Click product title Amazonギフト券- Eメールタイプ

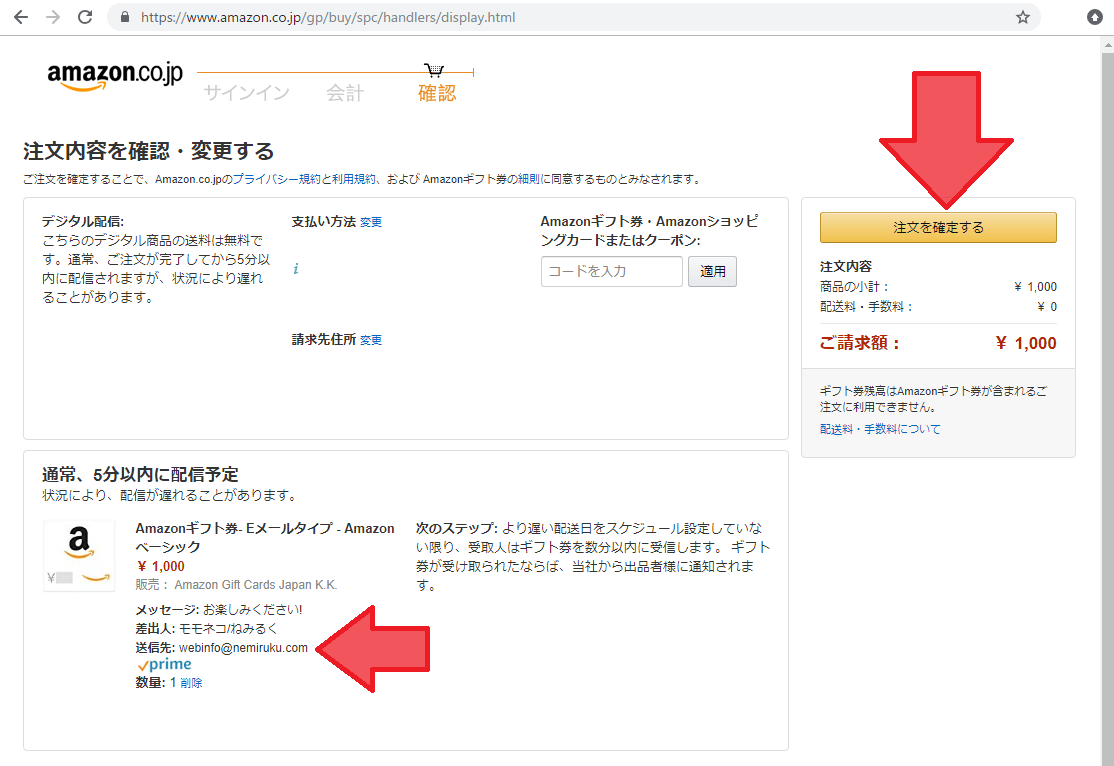tap(265, 538)
